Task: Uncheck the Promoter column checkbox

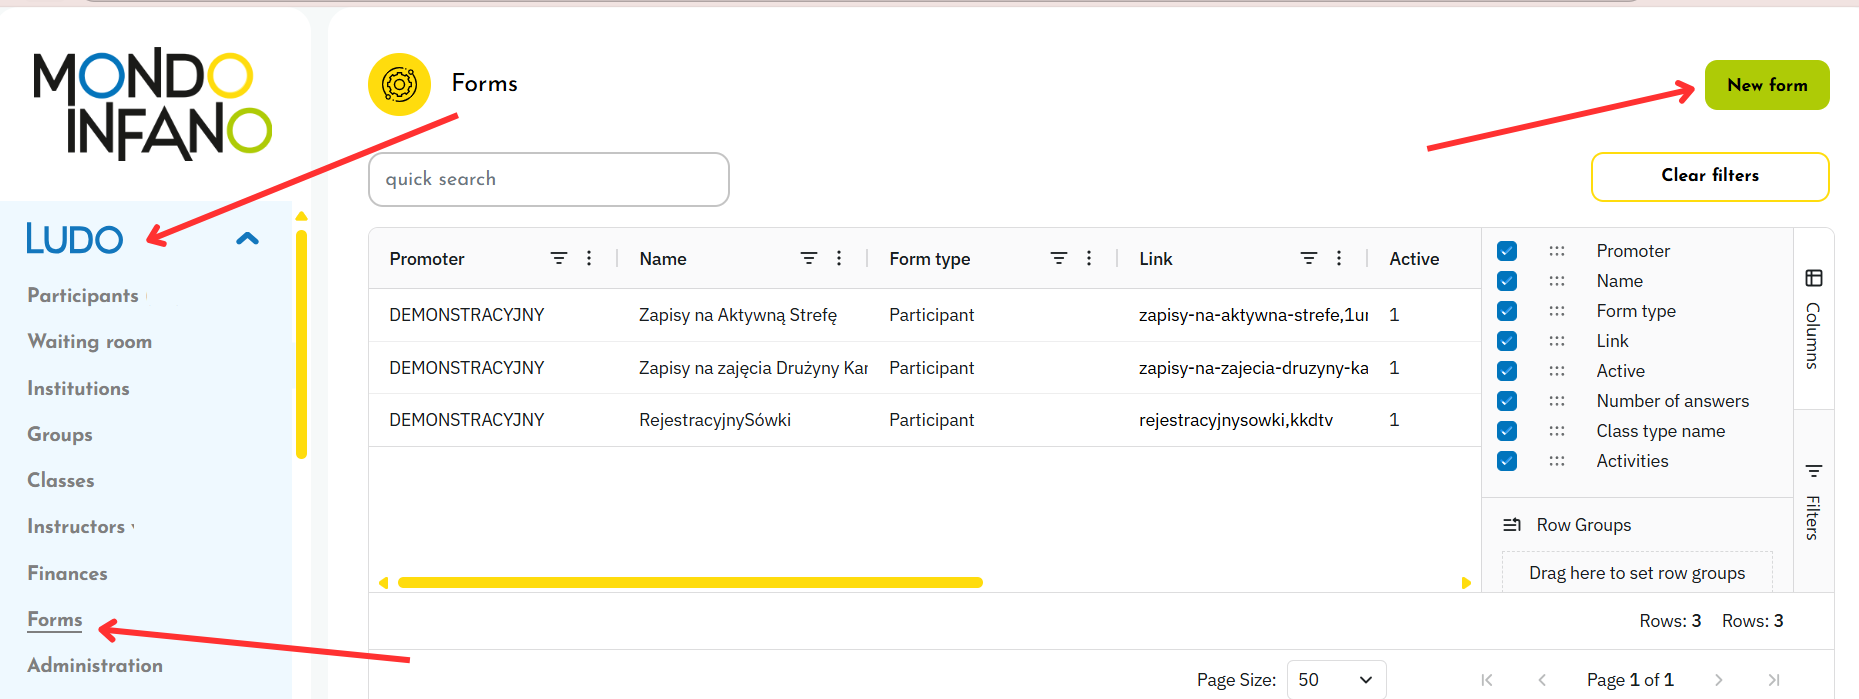Action: coord(1507,251)
